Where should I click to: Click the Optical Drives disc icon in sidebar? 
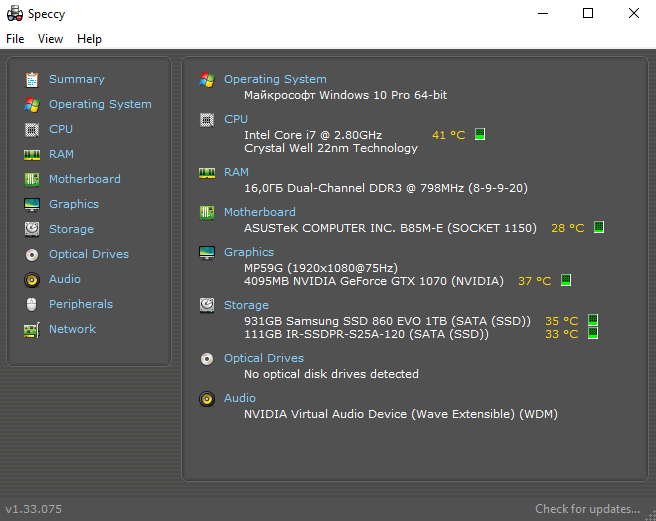[x=31, y=254]
